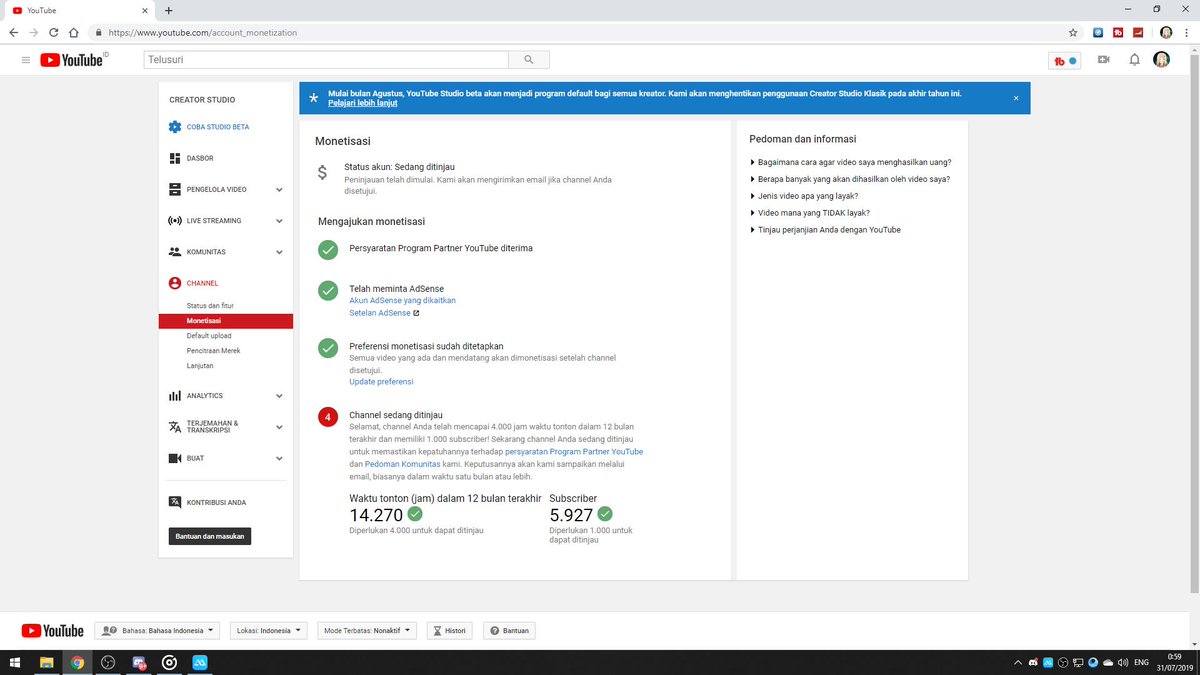This screenshot has width=1200, height=675.
Task: Expand the Pengelola Video section
Action: click(279, 189)
